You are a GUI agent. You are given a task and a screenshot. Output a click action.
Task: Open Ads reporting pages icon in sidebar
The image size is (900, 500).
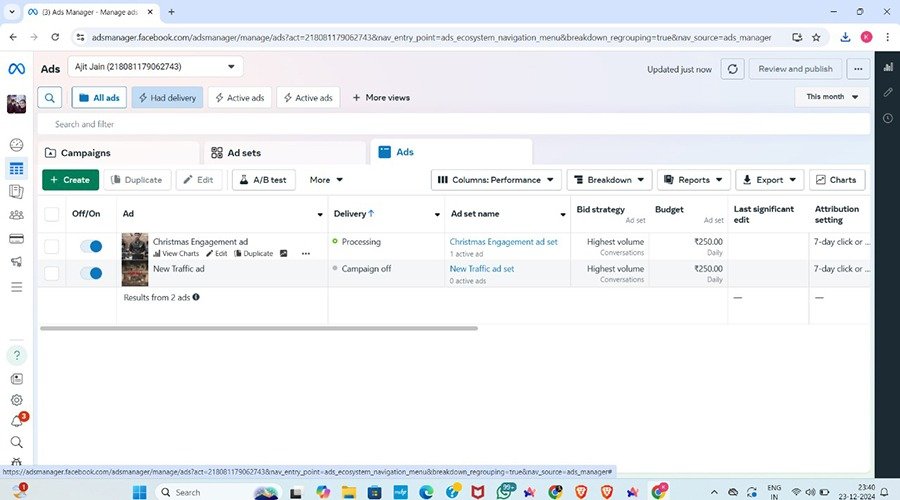pos(17,192)
